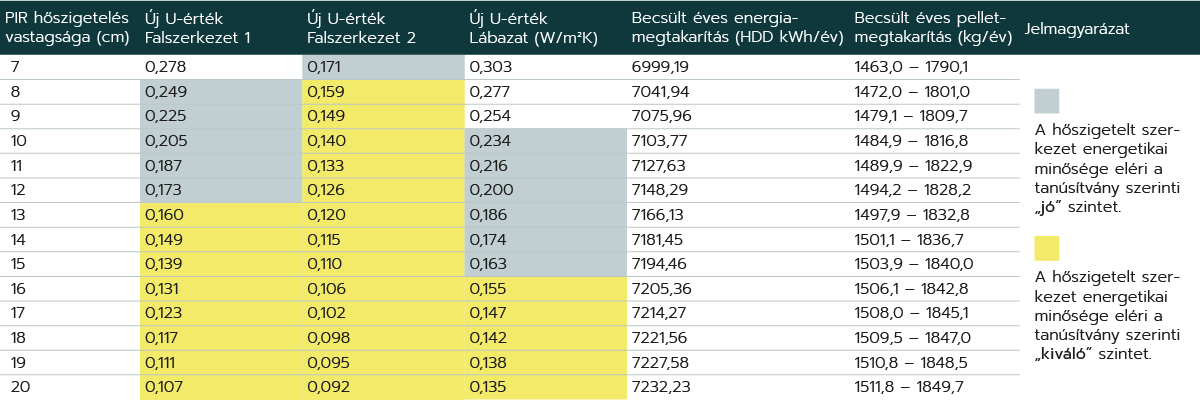Click thickness value 20 in the first column
This screenshot has width=1200, height=400.
pos(19,385)
